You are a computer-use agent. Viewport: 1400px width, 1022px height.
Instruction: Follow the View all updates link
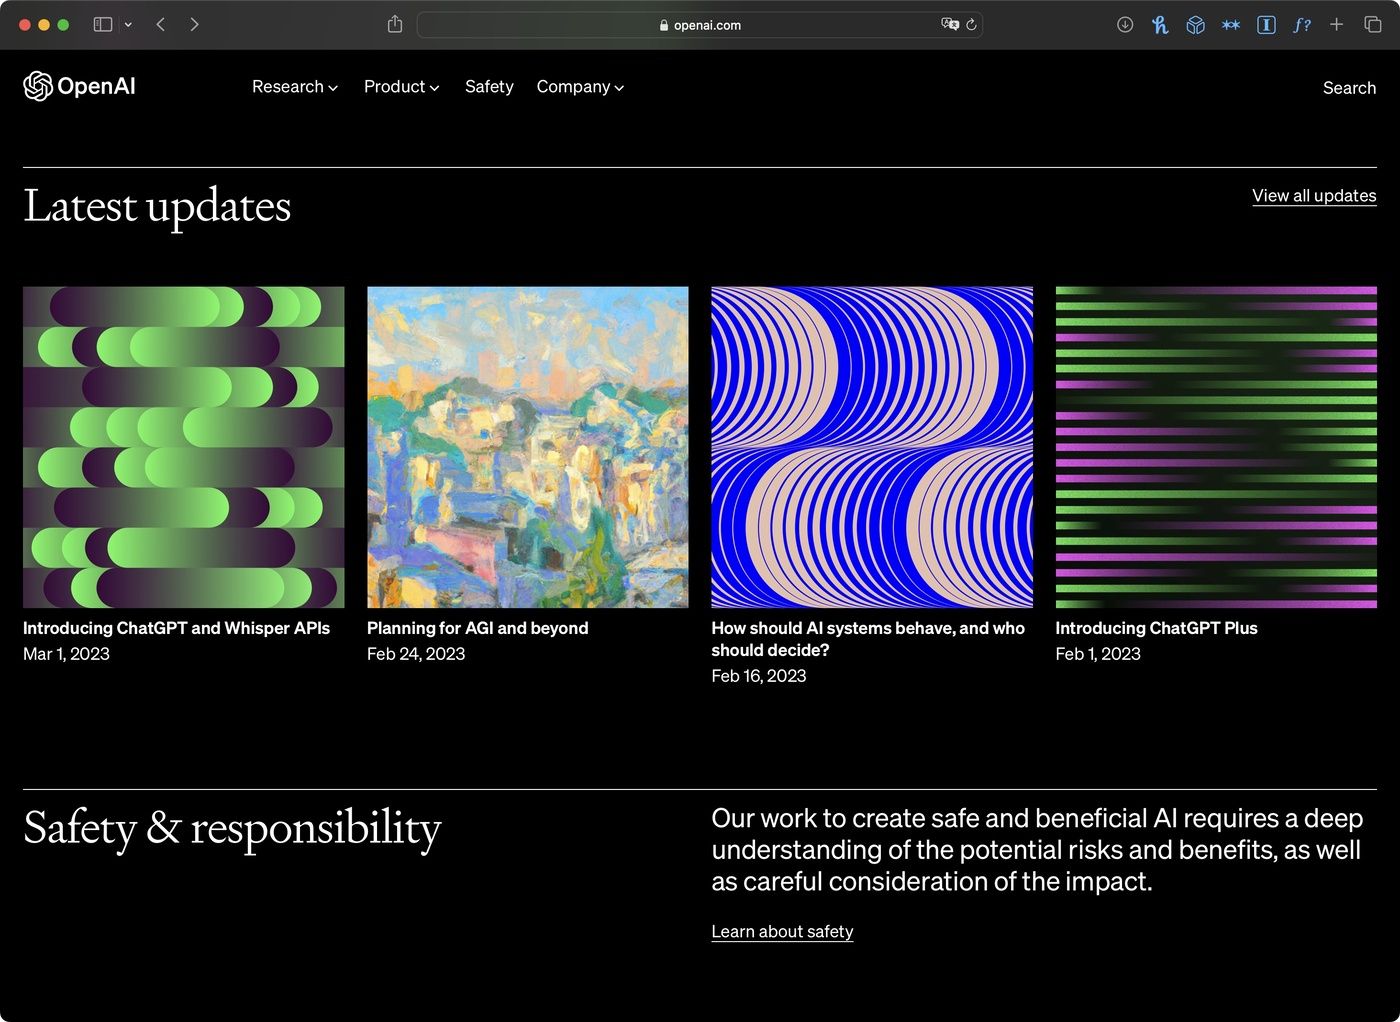(x=1314, y=196)
